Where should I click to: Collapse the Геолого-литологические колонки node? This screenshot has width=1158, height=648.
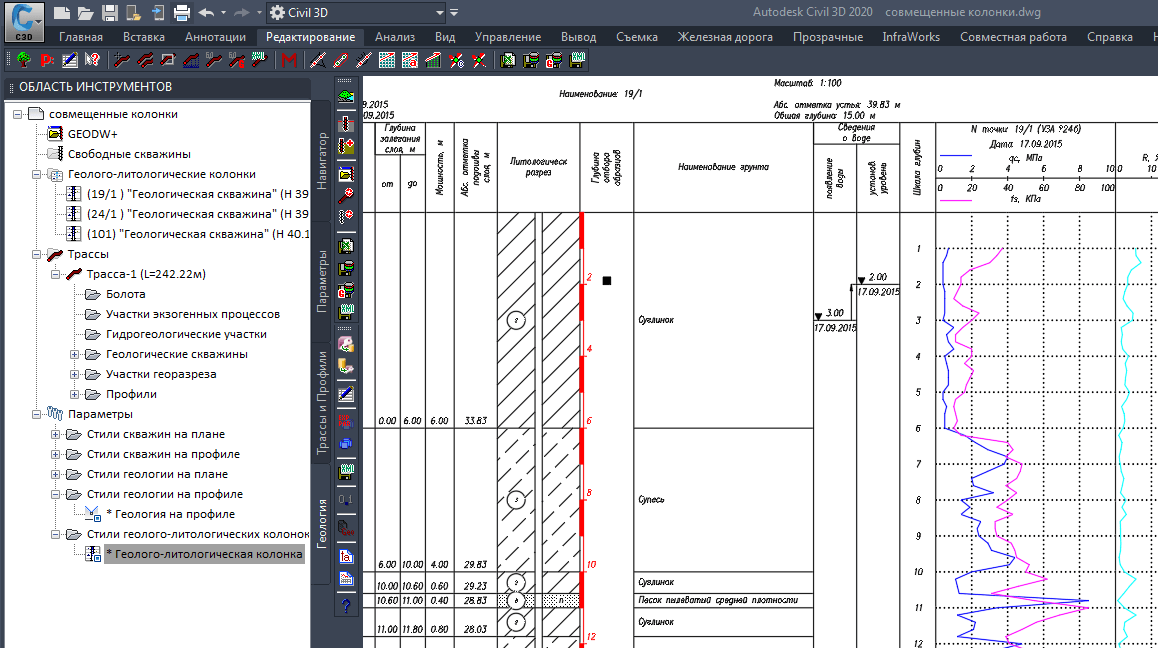click(36, 174)
